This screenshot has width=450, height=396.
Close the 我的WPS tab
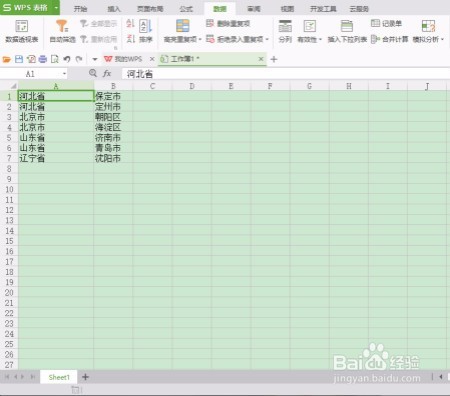click(152, 59)
